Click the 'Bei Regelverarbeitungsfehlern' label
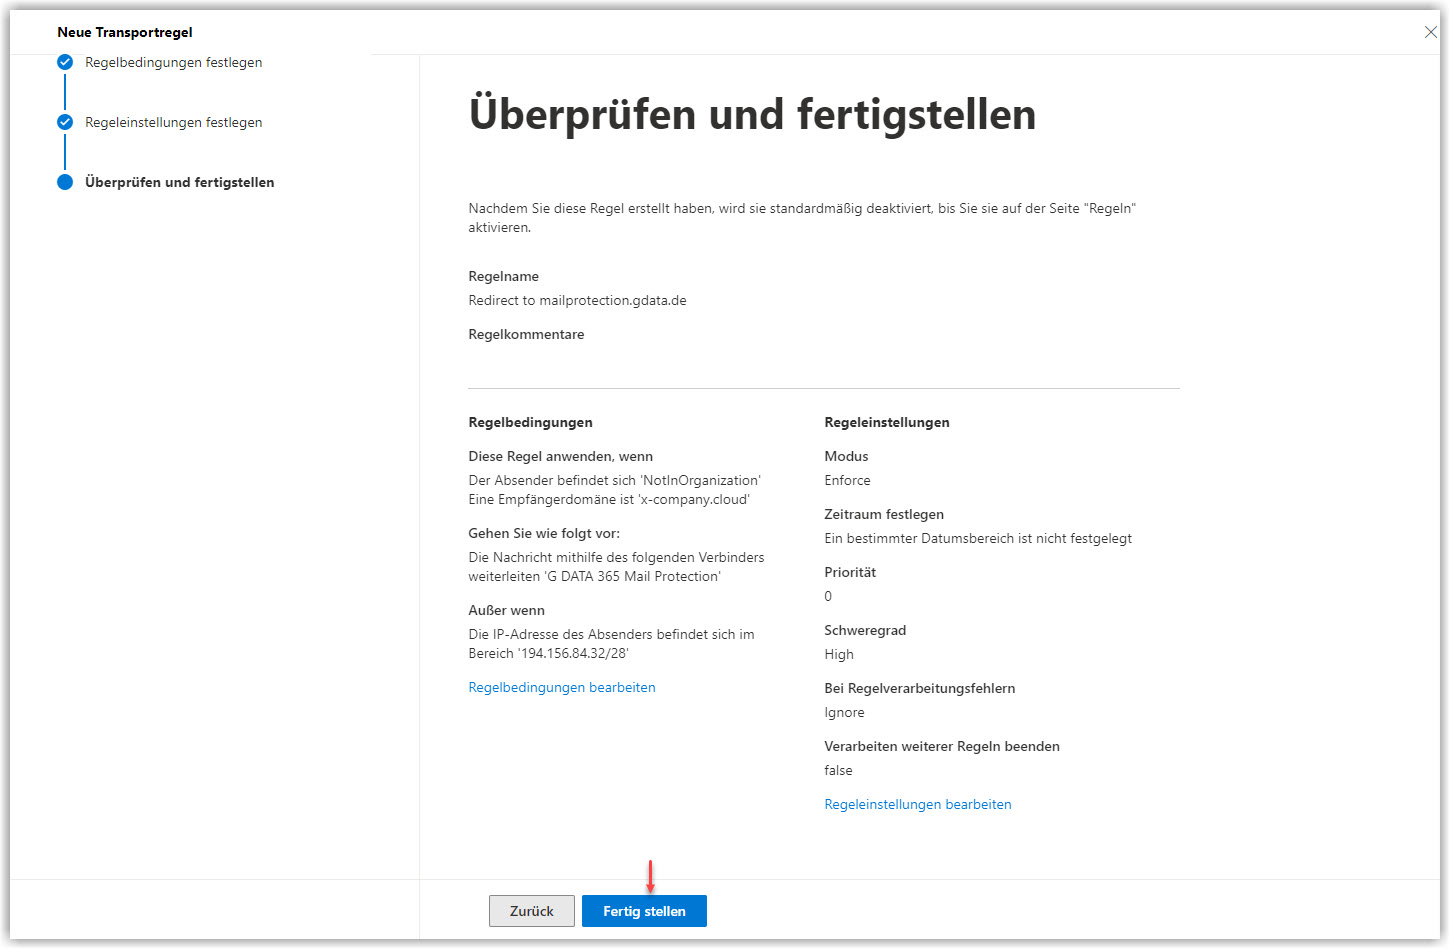This screenshot has width=1450, height=949. [920, 688]
